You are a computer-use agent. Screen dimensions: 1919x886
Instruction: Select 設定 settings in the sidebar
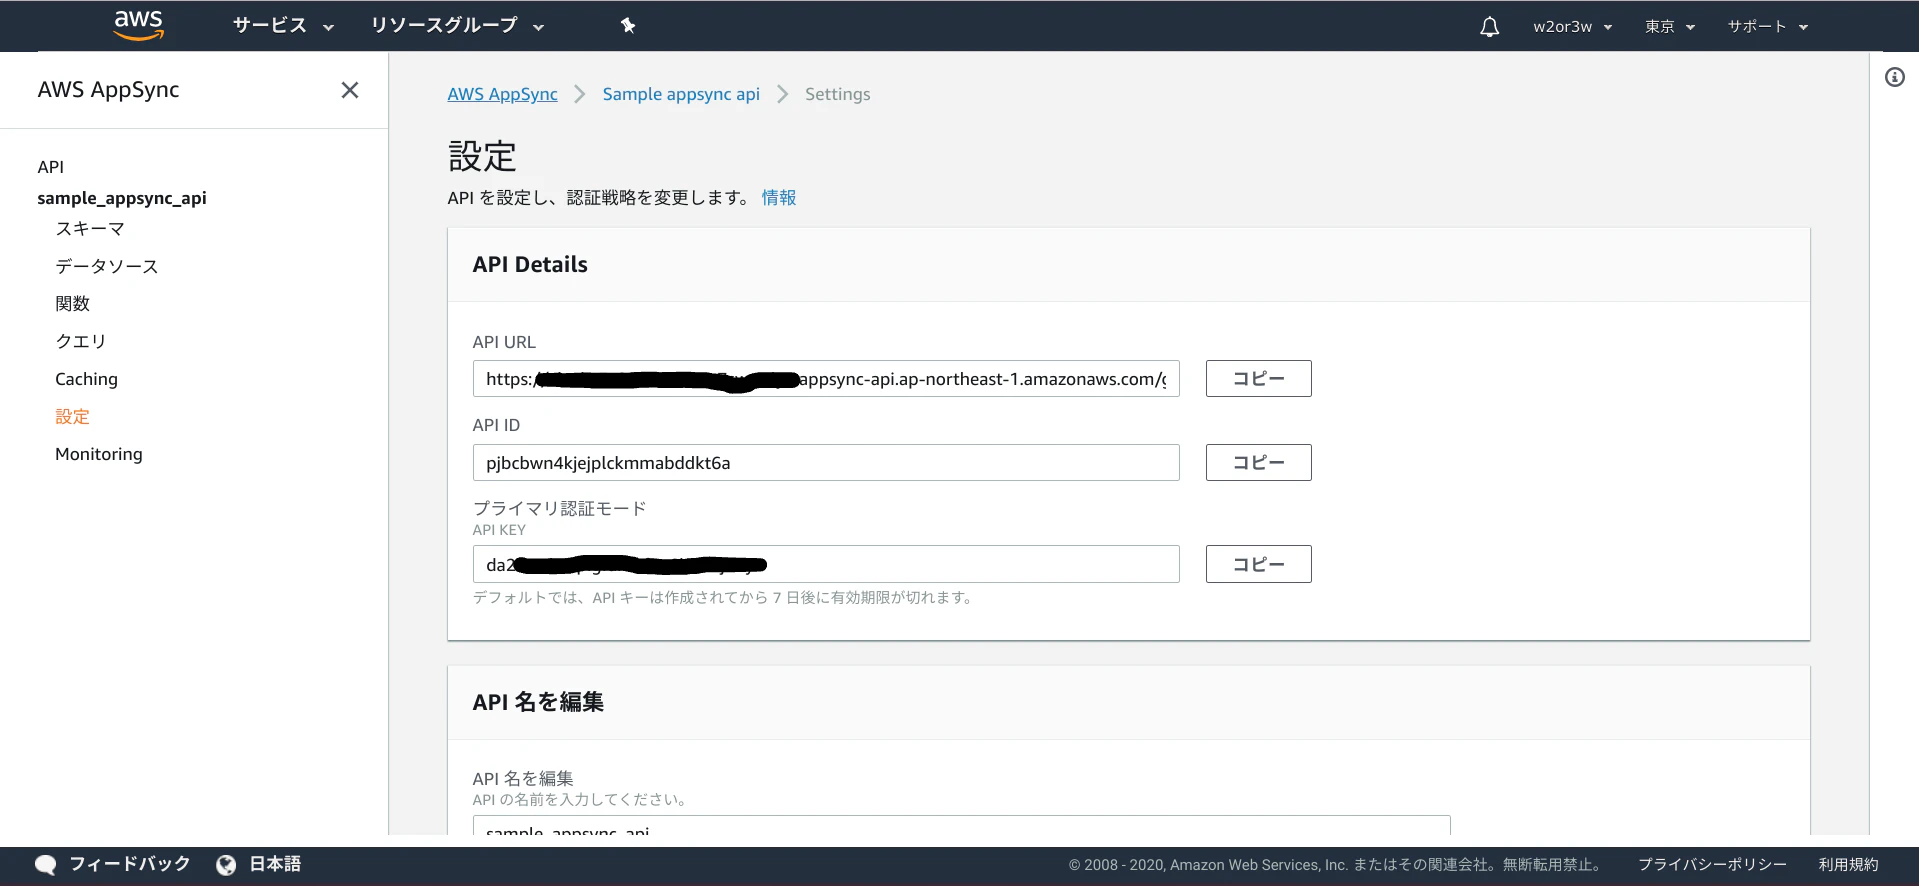(x=73, y=417)
